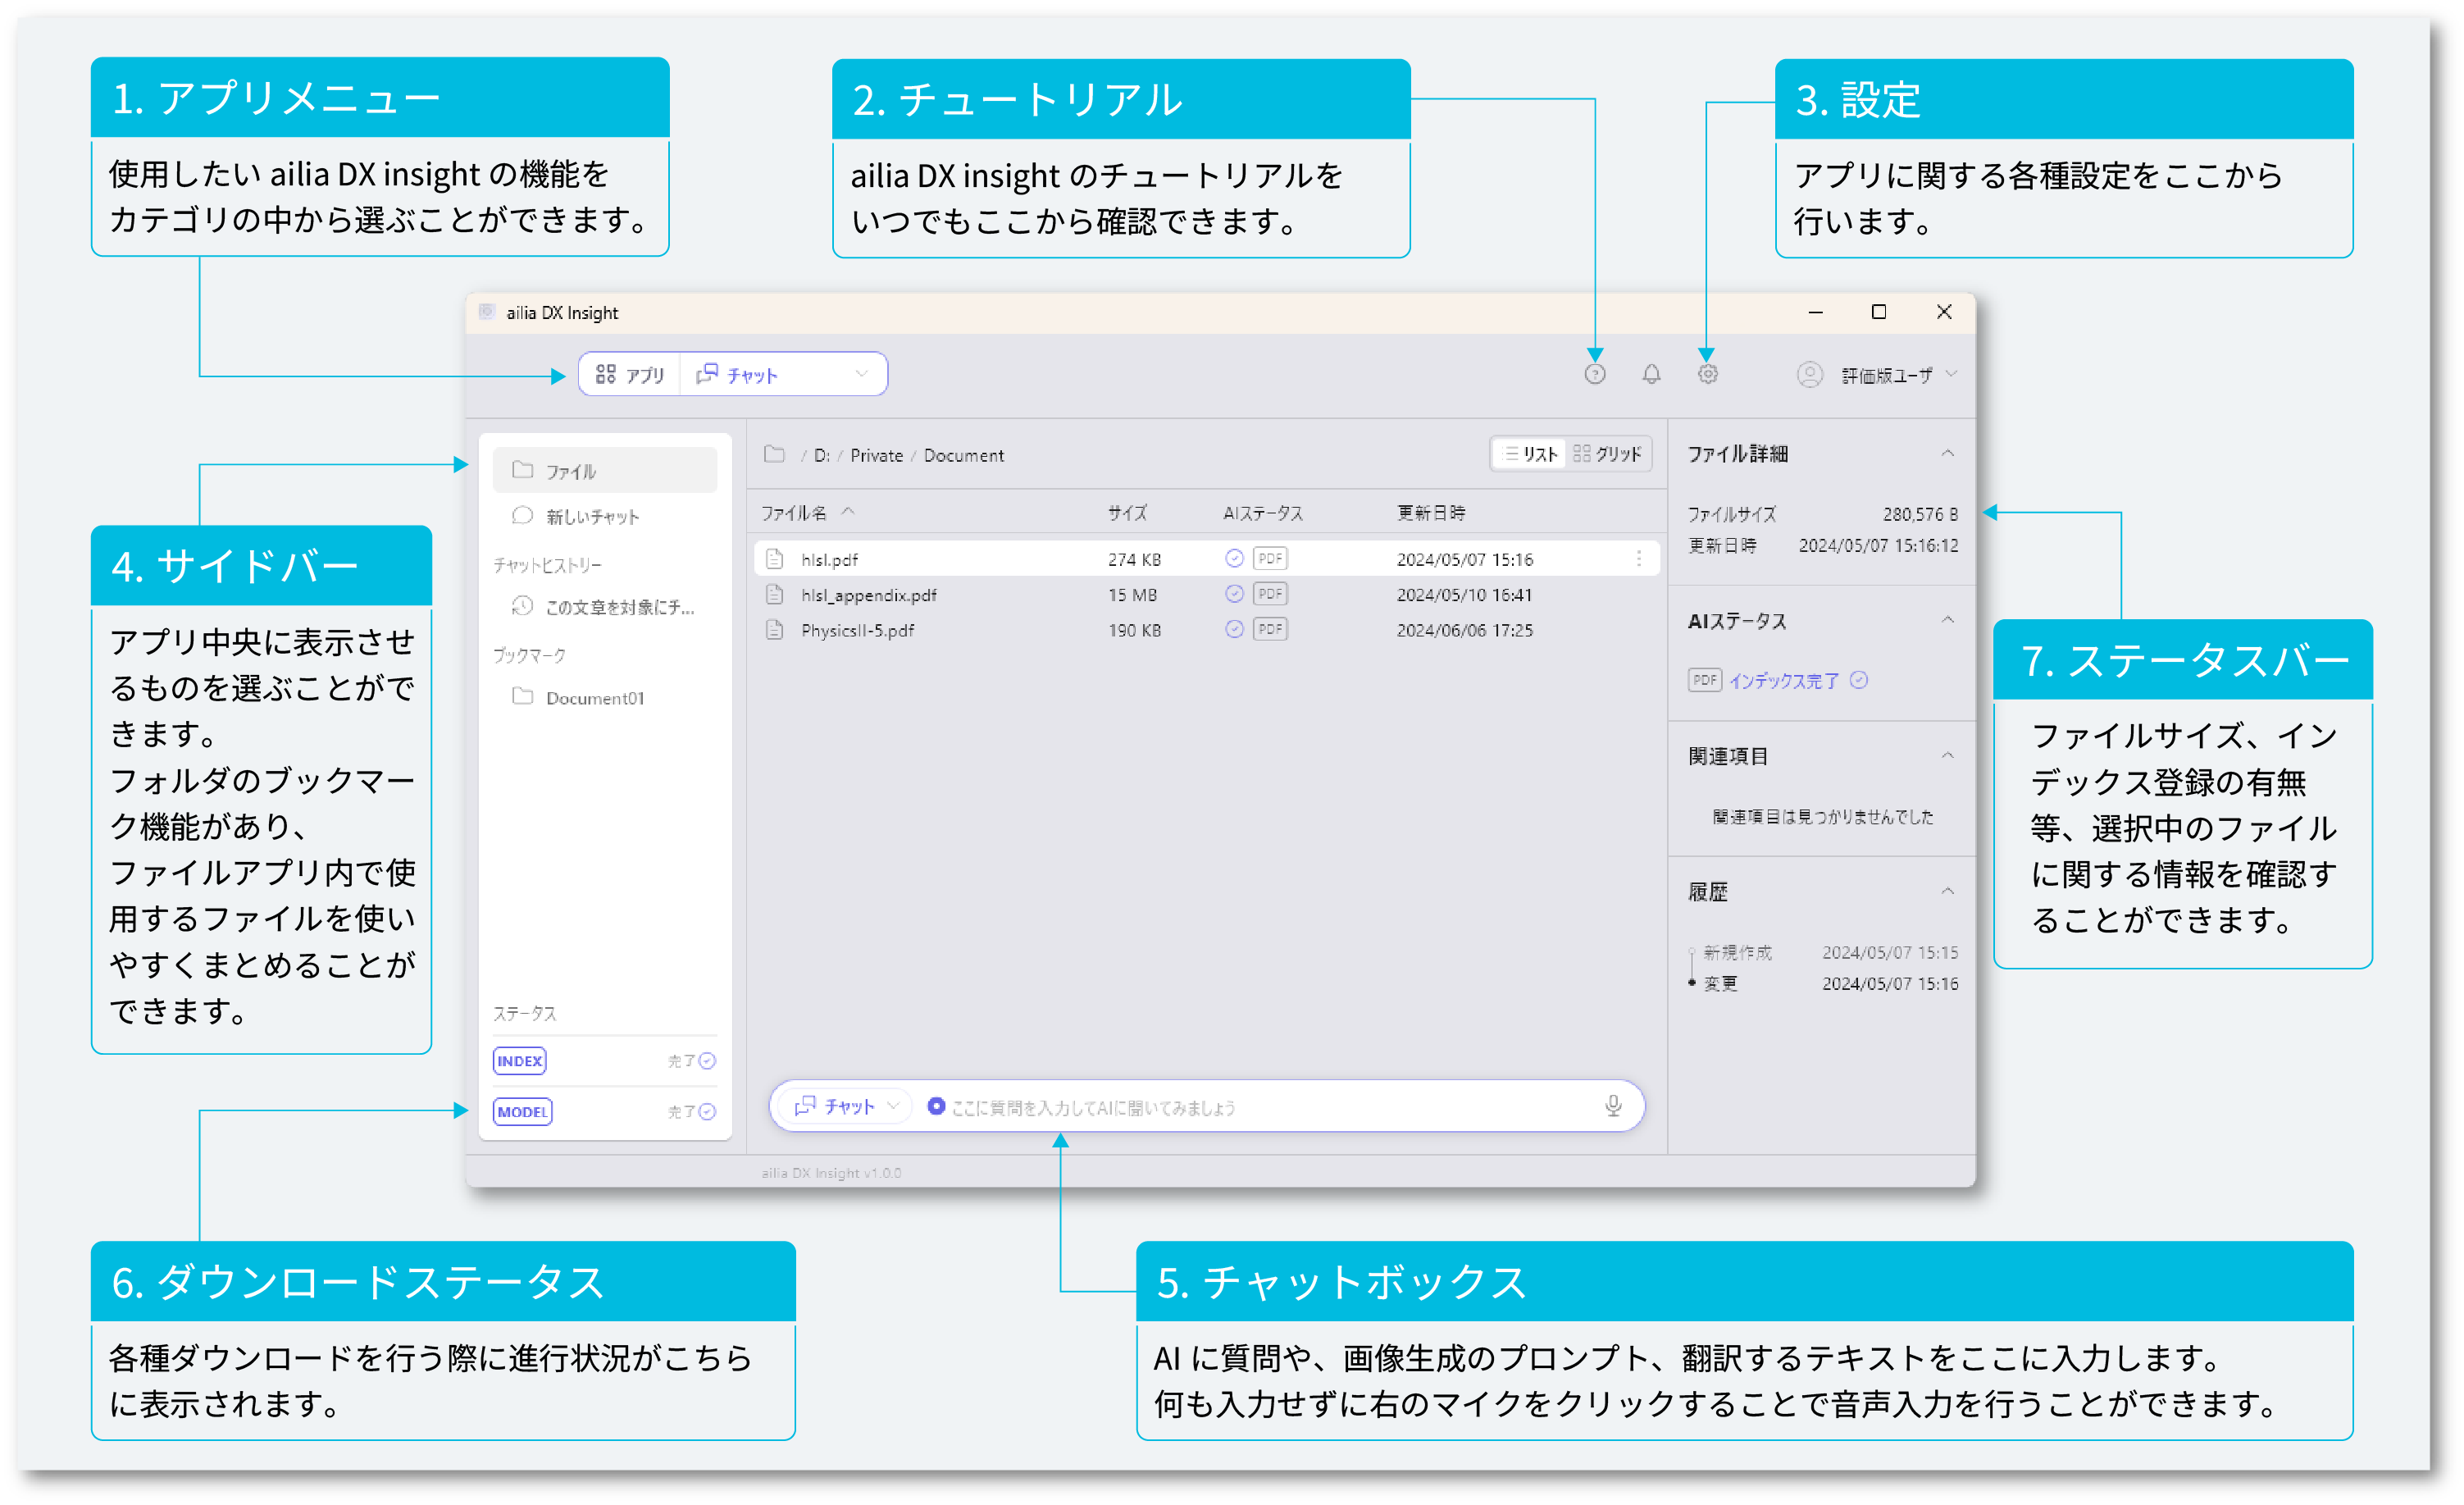This screenshot has height=1505, width=2464.
Task: Select ファイル in the sidebar
Action: tap(605, 471)
